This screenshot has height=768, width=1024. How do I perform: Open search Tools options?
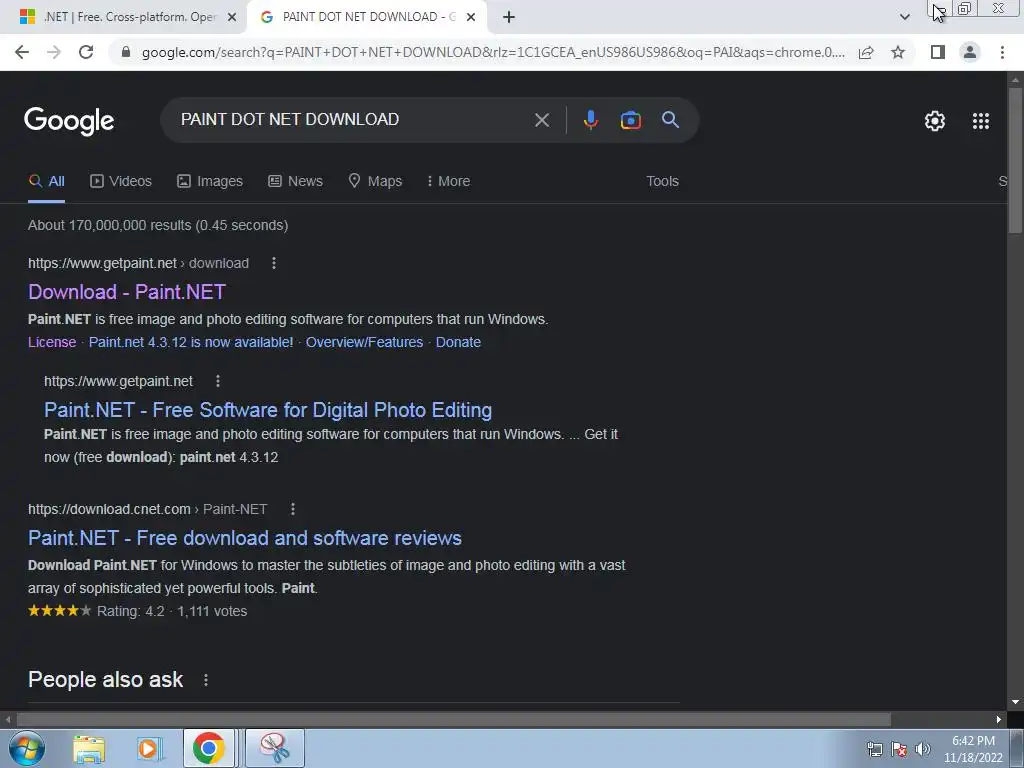pyautogui.click(x=662, y=181)
